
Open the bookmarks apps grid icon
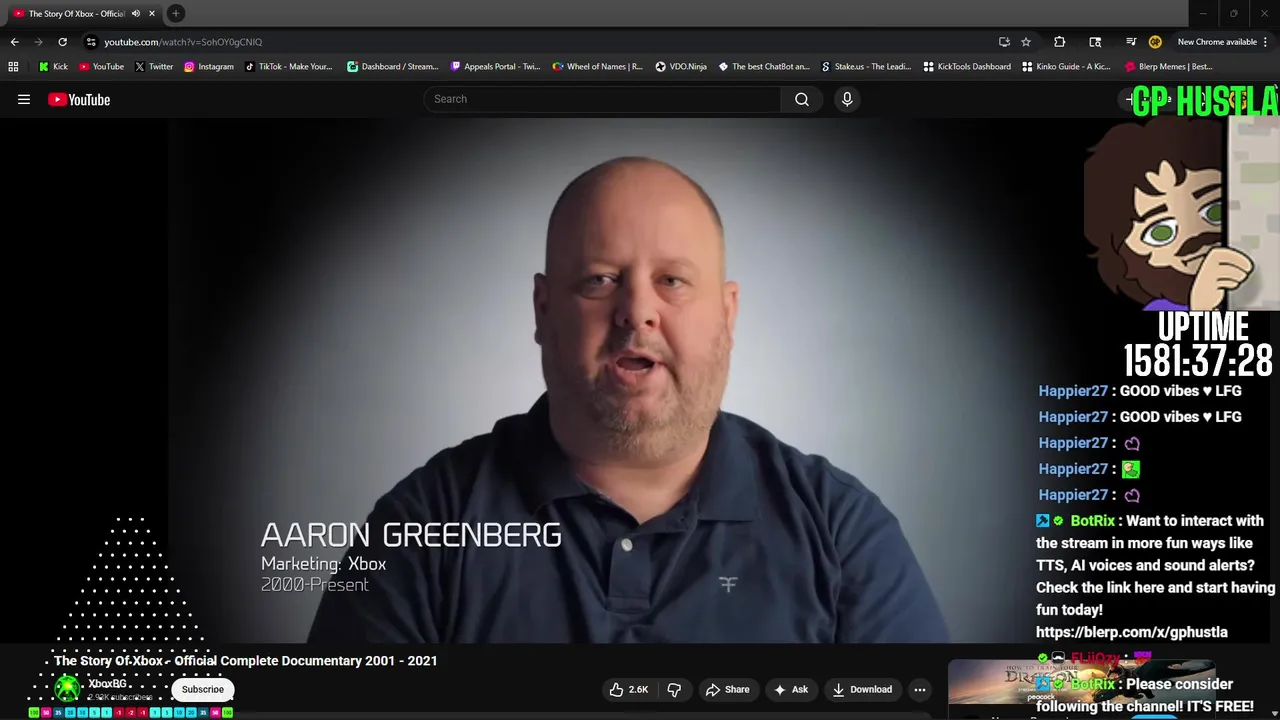(x=13, y=67)
